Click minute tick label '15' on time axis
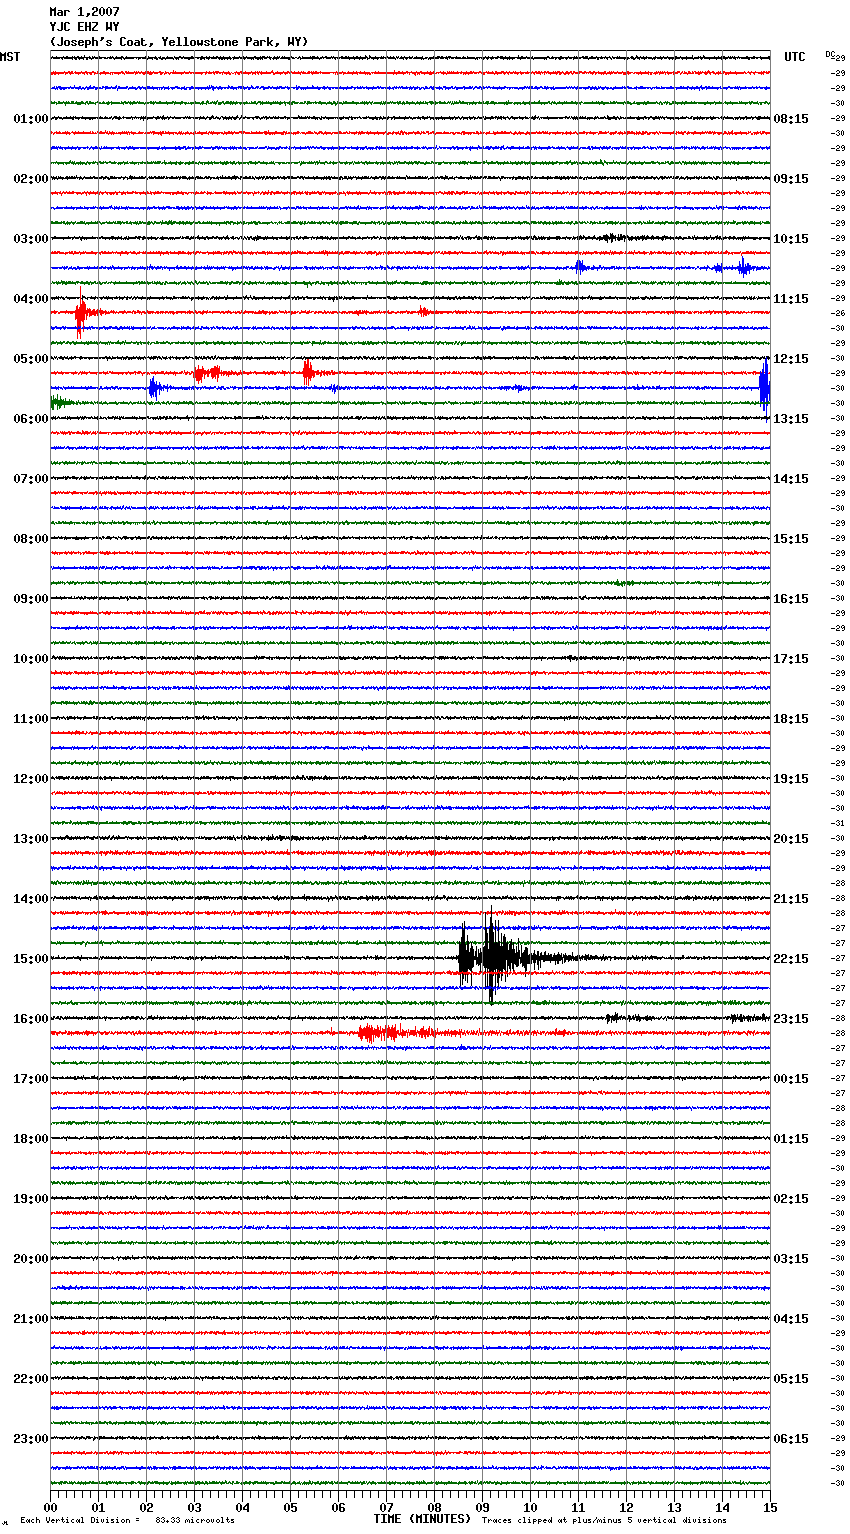This screenshot has height=1534, width=850. pos(770,1507)
